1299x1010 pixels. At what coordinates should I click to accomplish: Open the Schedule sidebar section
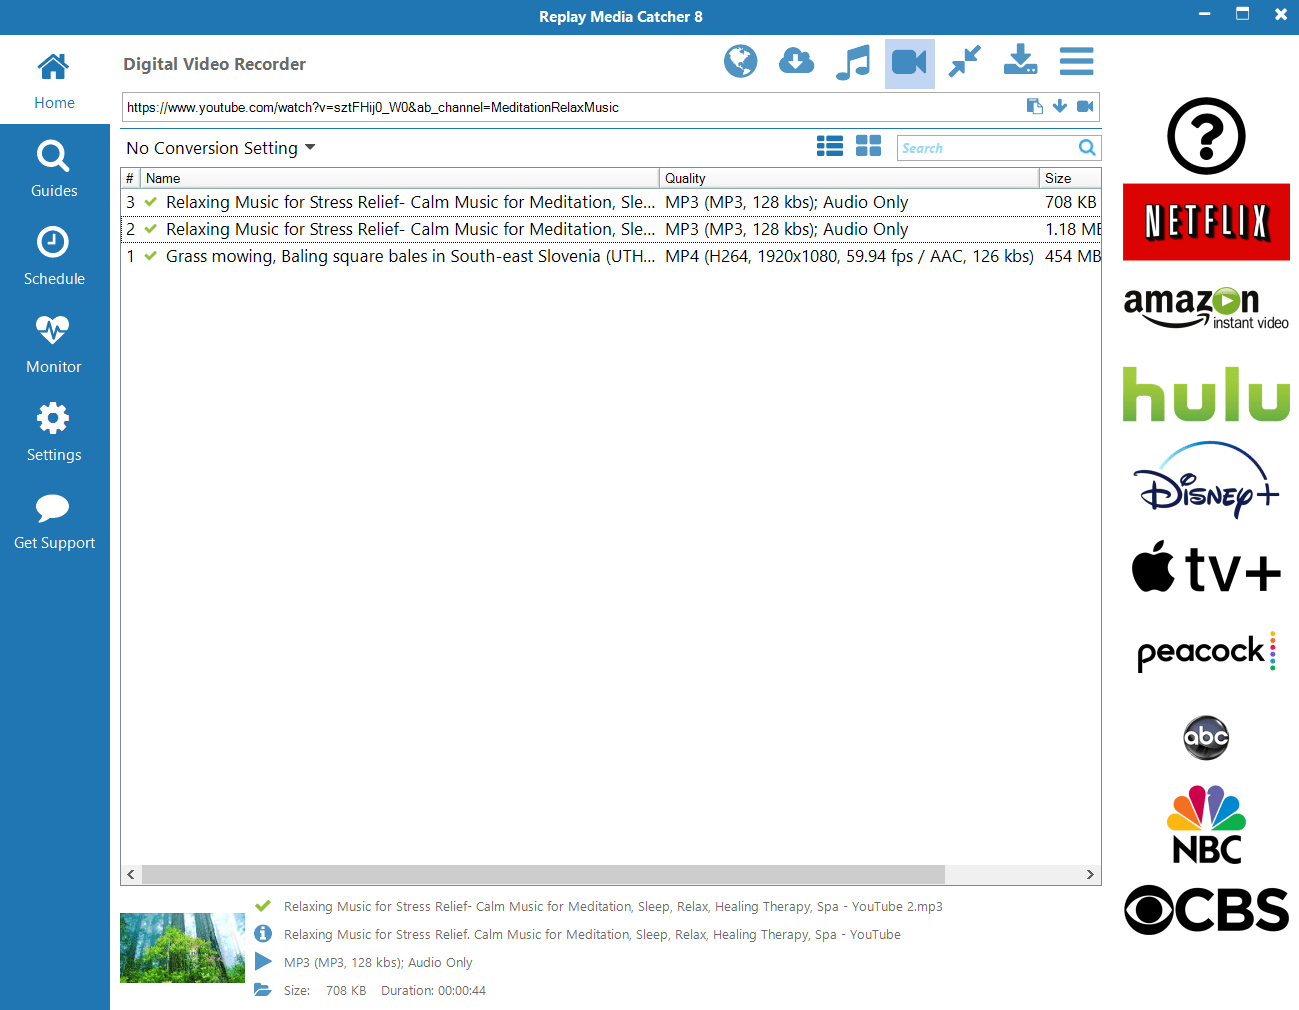pos(54,257)
